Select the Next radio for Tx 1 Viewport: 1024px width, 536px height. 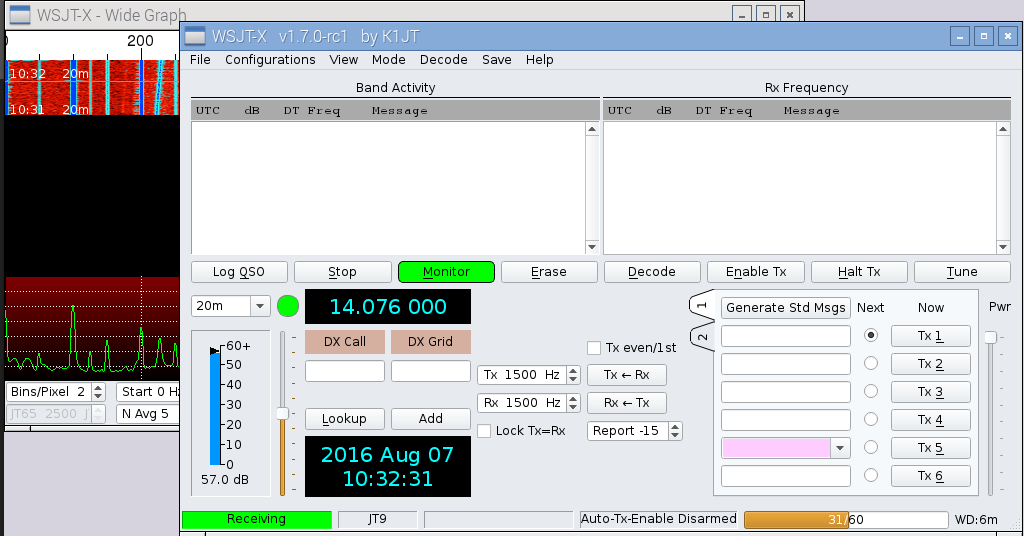[871, 335]
